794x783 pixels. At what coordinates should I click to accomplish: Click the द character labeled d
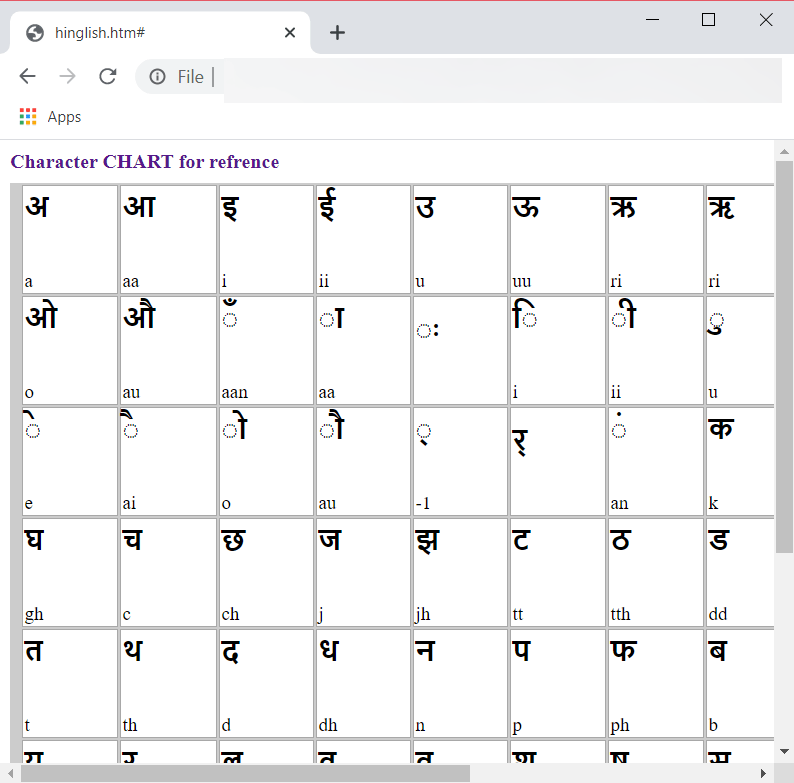point(230,651)
